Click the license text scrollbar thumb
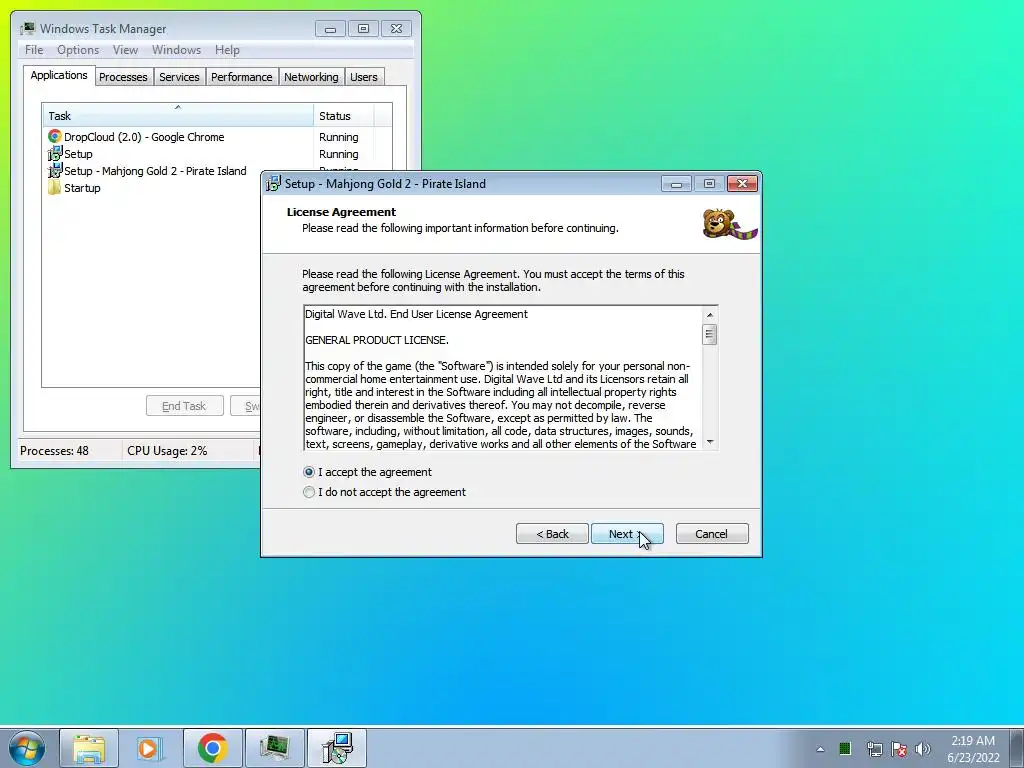The width and height of the screenshot is (1024, 768). click(x=709, y=334)
